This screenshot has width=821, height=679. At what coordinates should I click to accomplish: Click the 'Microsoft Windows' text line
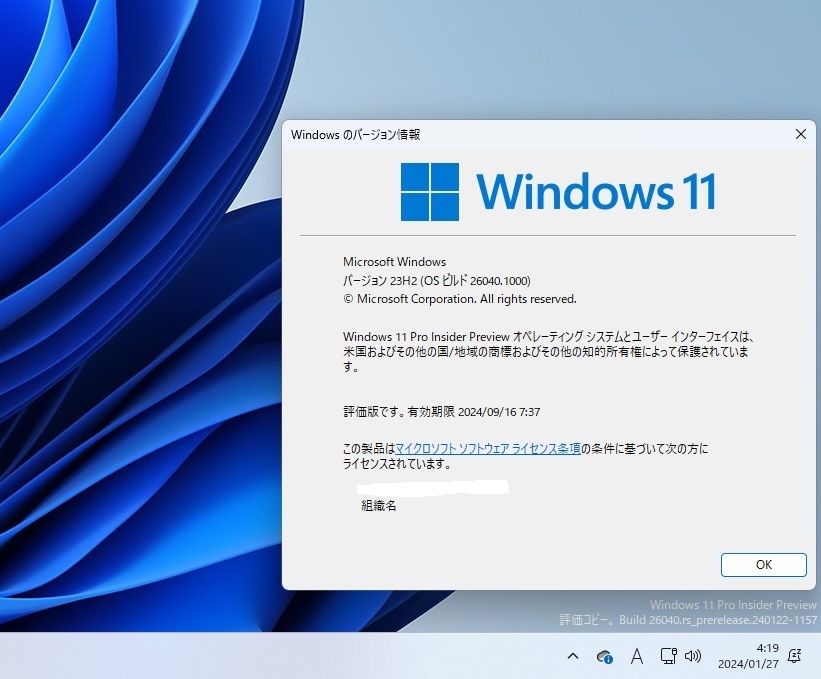click(394, 262)
